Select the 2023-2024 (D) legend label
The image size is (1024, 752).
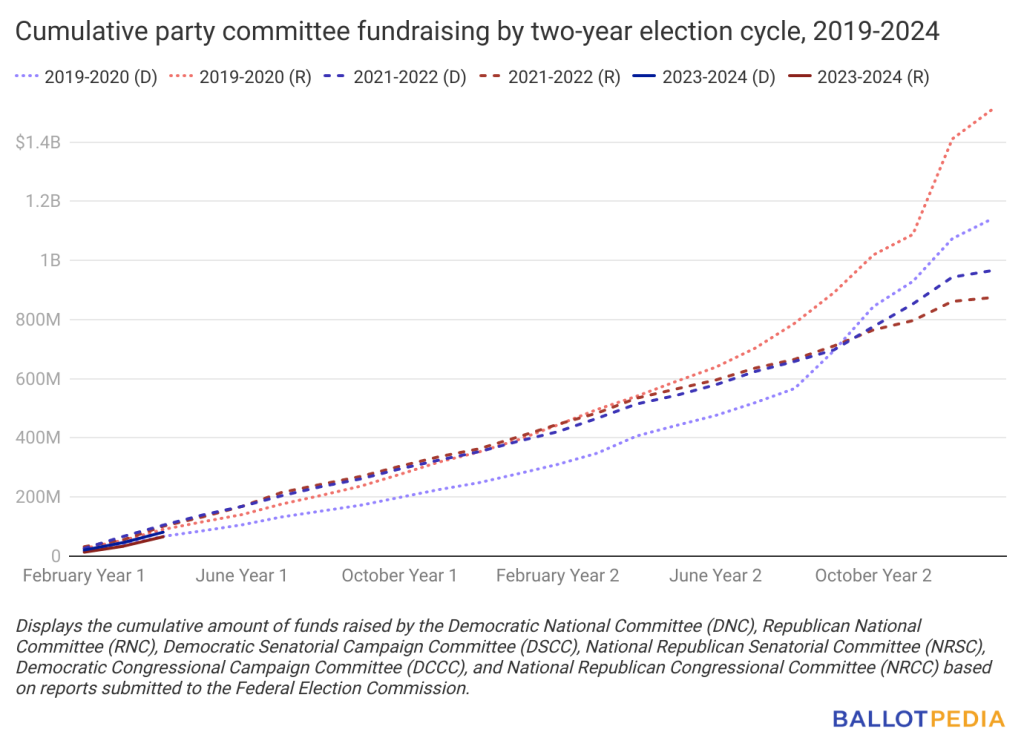(x=719, y=77)
